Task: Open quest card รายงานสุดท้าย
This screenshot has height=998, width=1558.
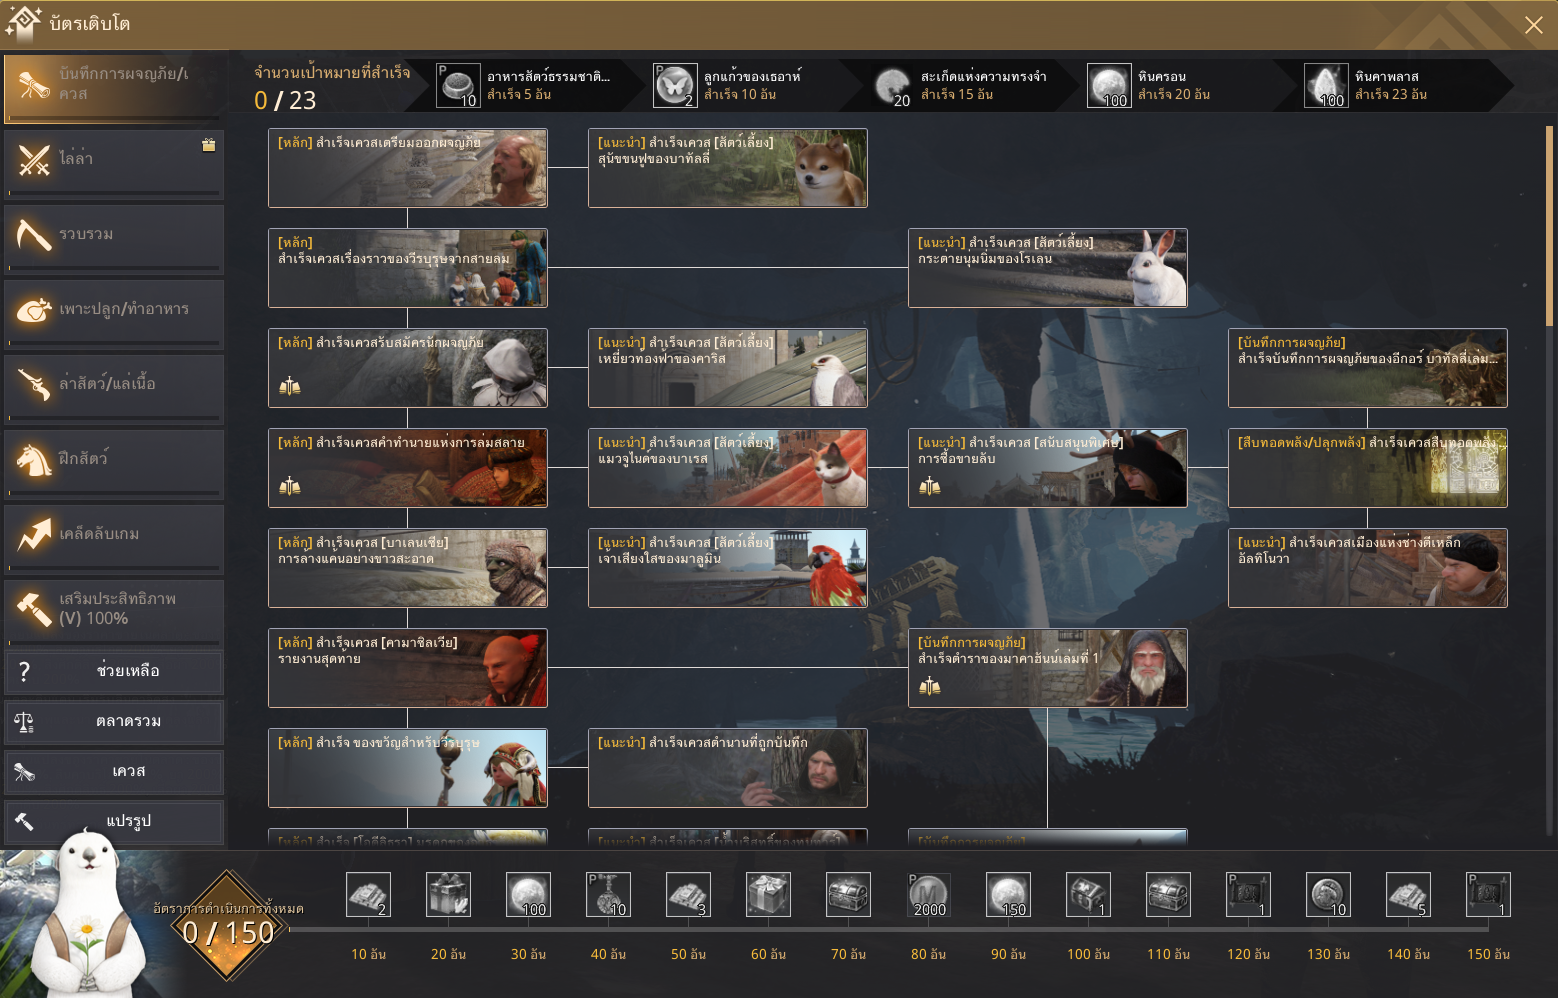Action: [x=408, y=668]
